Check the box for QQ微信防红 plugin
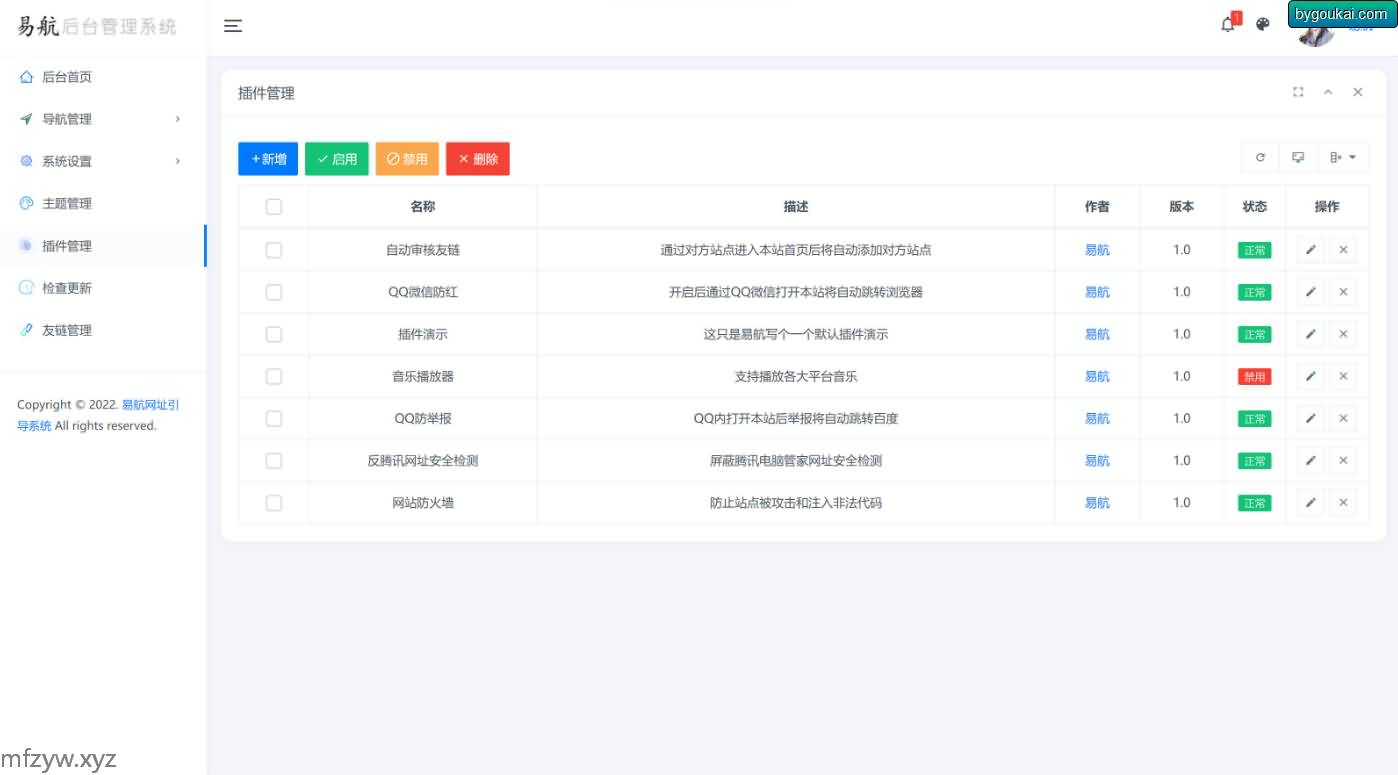The image size is (1398, 775). click(x=274, y=292)
